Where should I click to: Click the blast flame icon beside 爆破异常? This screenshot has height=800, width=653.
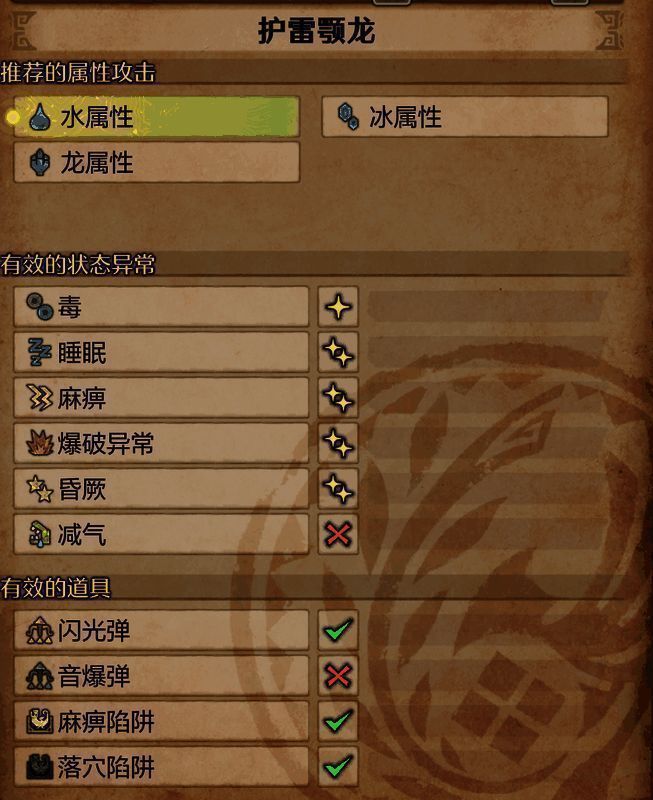tap(40, 442)
